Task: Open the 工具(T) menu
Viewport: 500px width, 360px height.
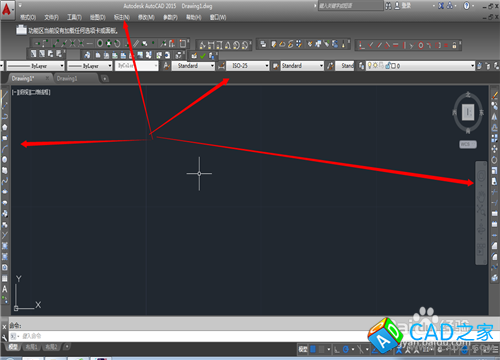Action: pyautogui.click(x=74, y=17)
